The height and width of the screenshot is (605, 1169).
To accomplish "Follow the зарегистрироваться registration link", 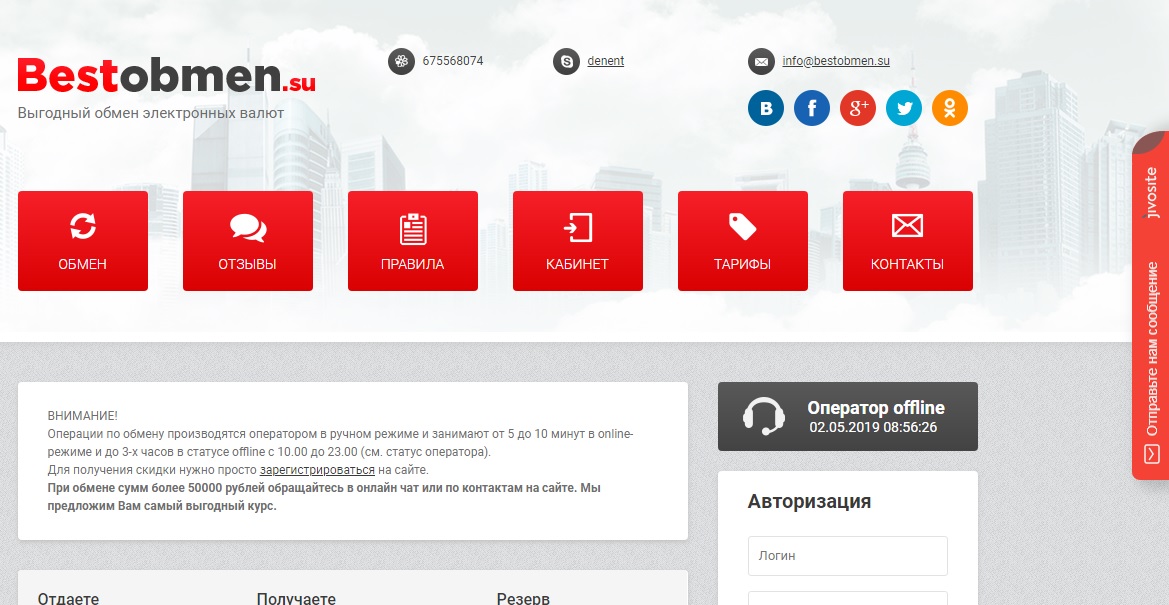I will pos(317,470).
